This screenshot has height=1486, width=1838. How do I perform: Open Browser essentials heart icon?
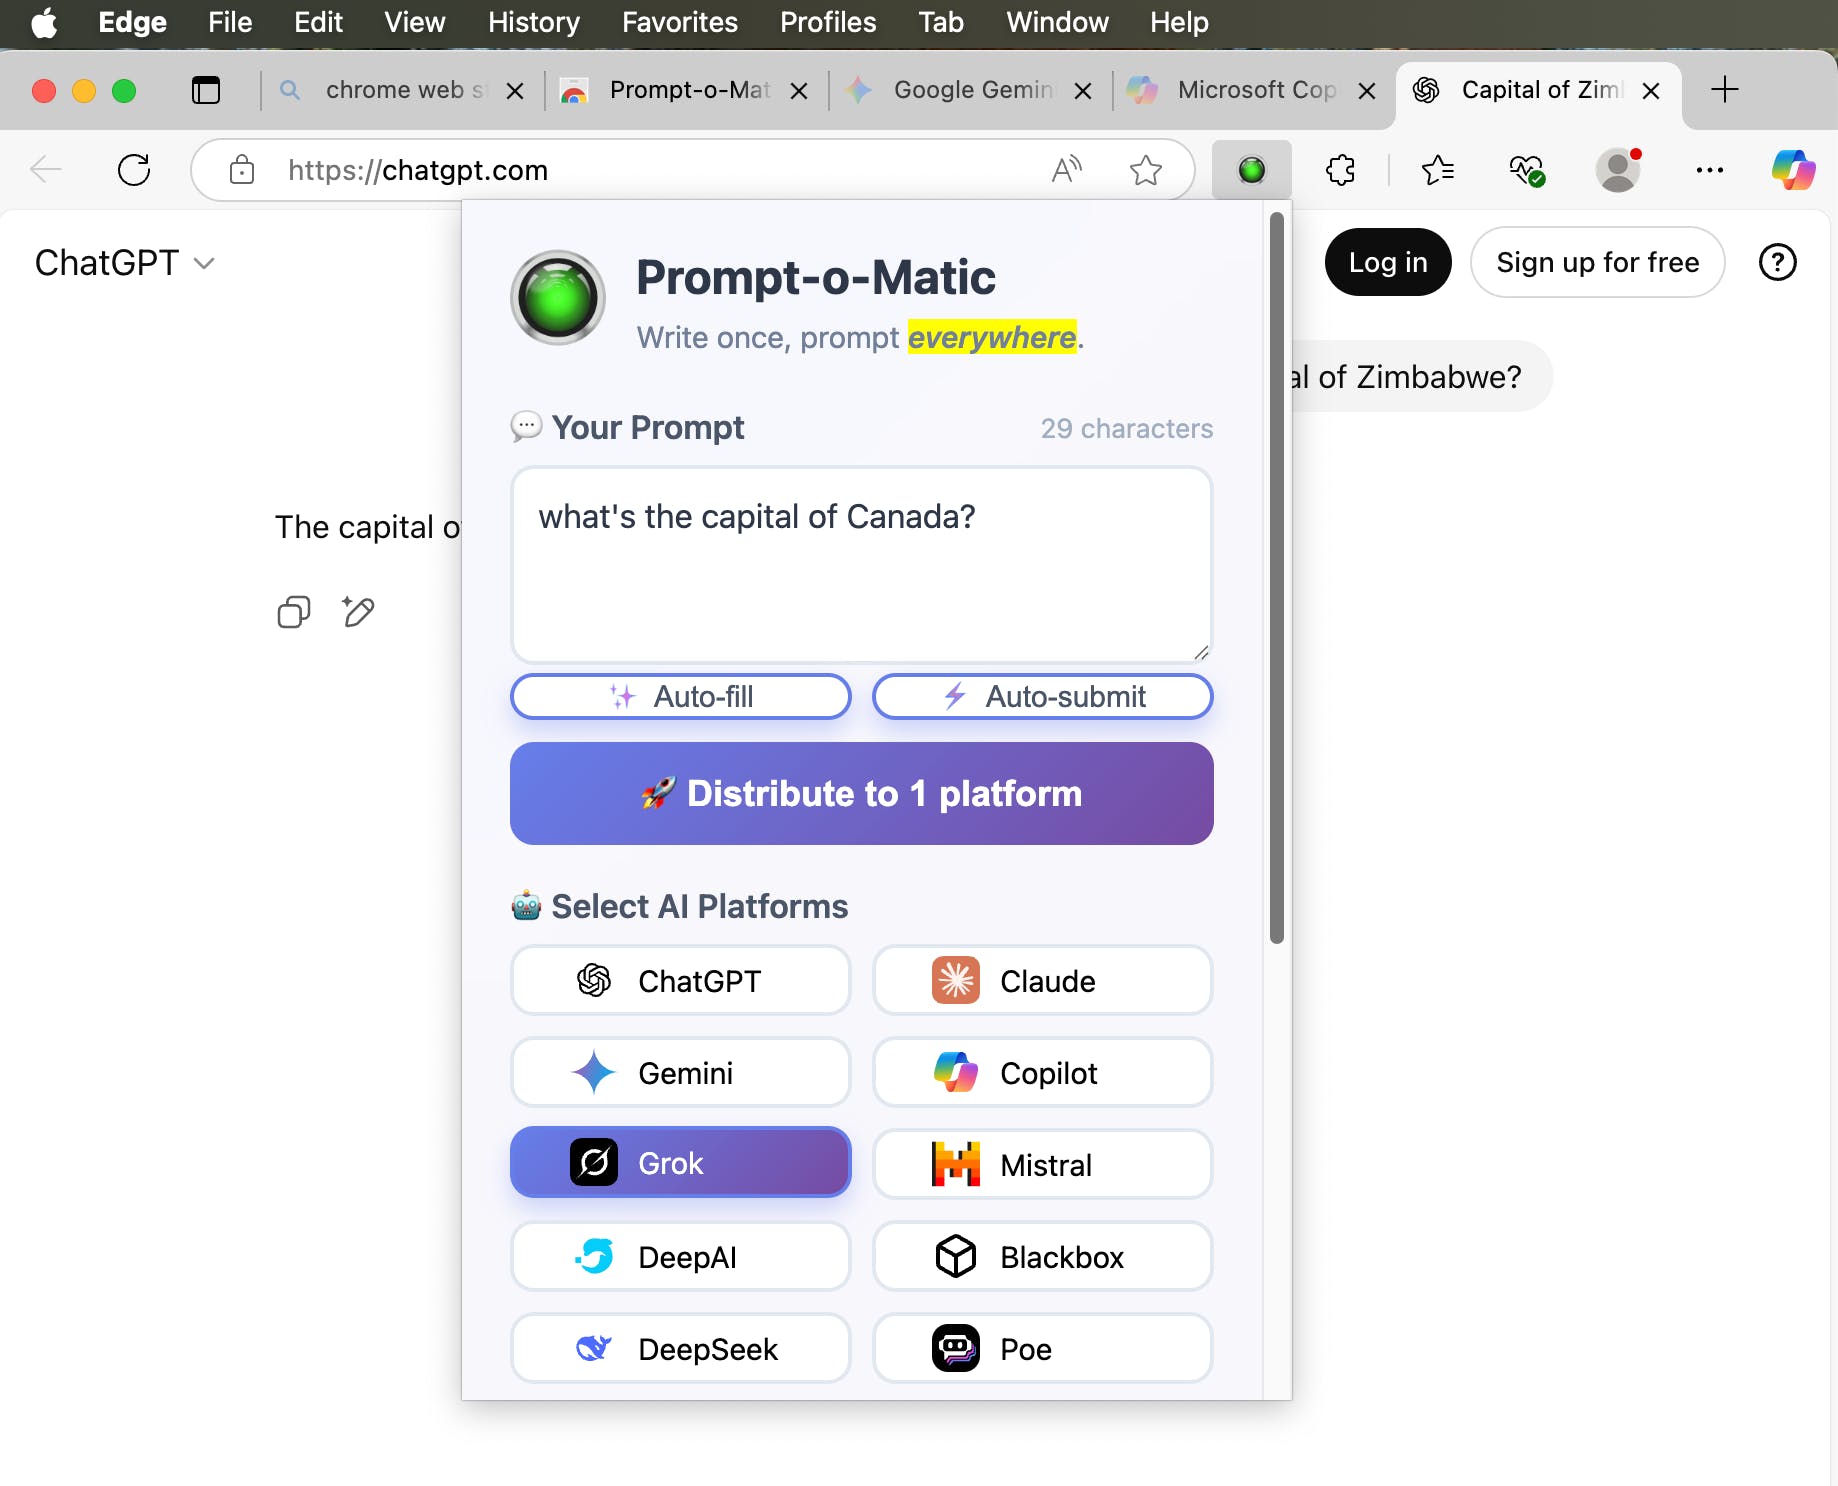pos(1527,170)
